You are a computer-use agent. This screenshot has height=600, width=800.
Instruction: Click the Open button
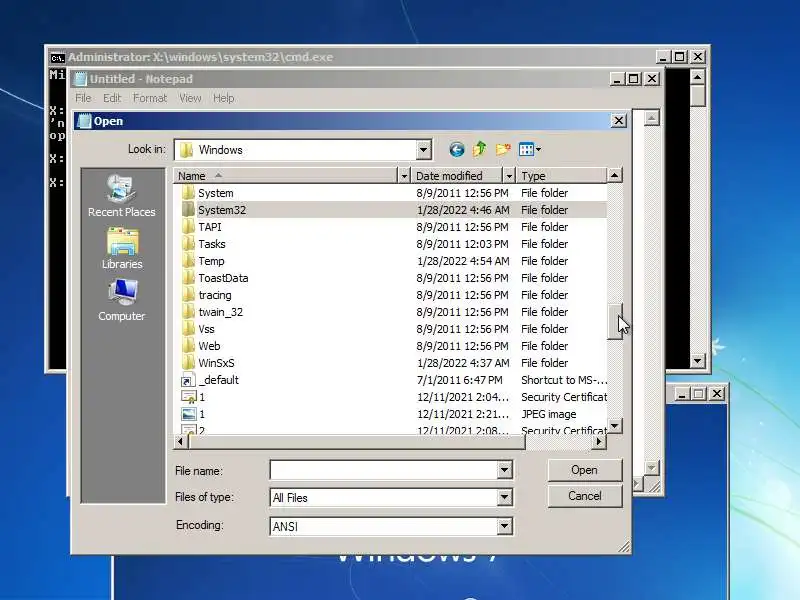pyautogui.click(x=585, y=470)
